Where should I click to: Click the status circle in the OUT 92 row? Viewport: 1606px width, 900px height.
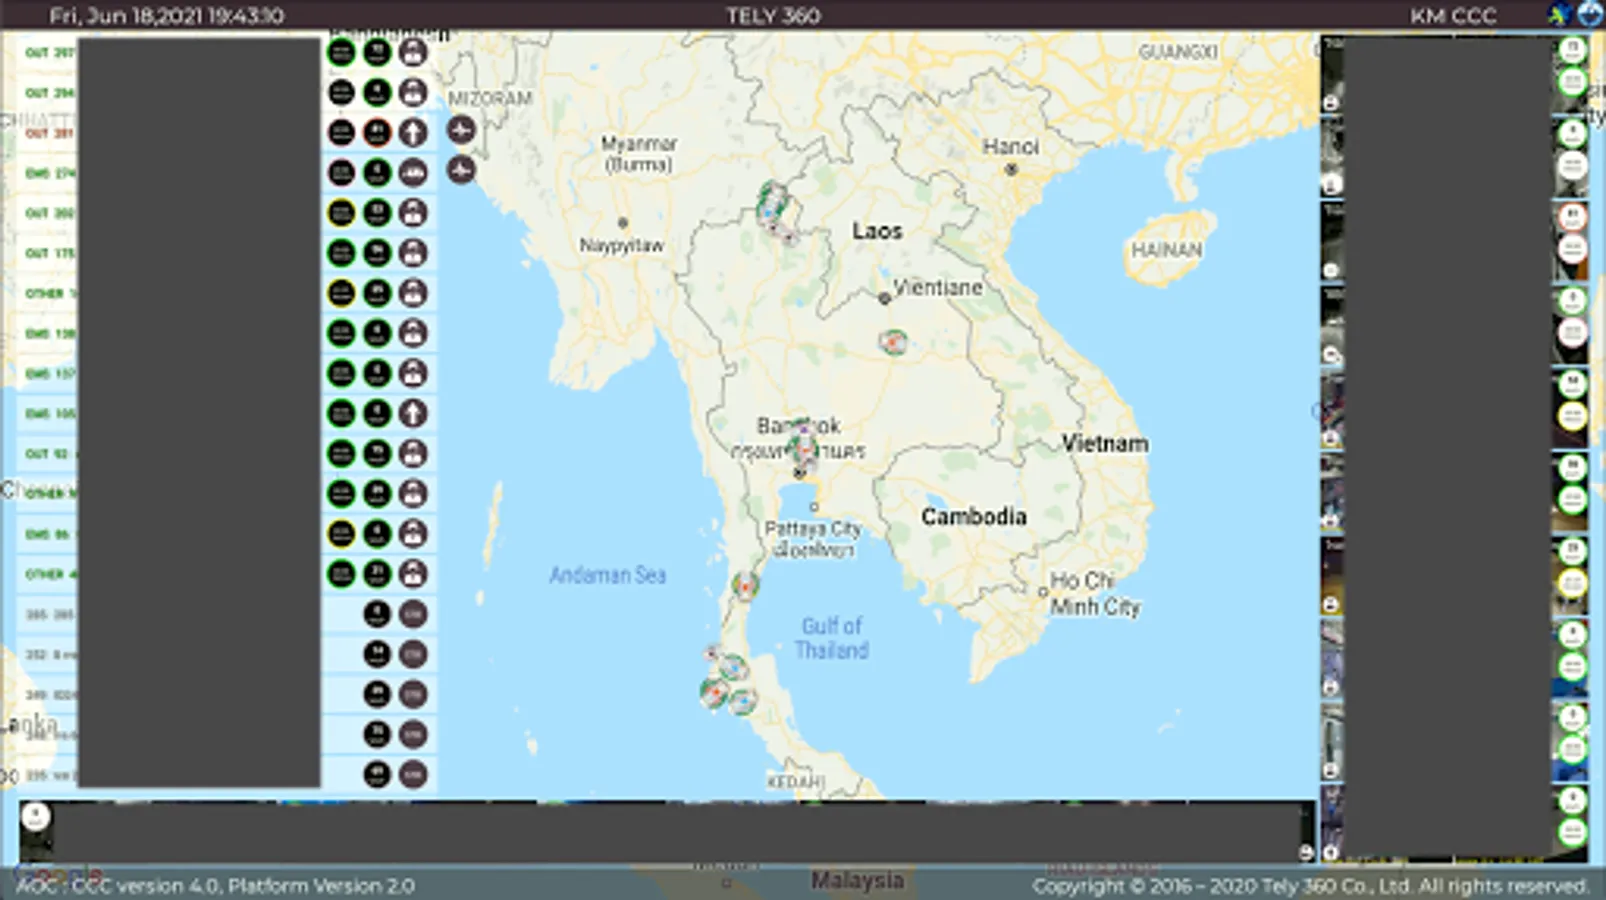341,453
